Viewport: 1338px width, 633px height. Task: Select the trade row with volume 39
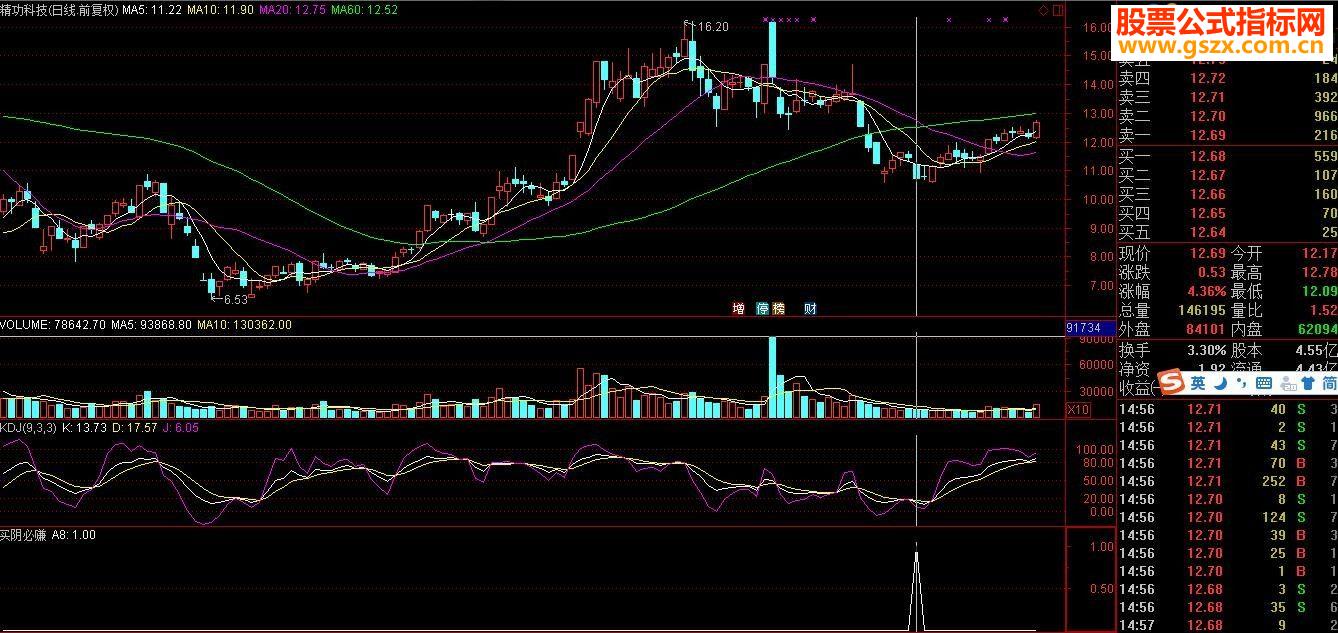tap(1227, 535)
